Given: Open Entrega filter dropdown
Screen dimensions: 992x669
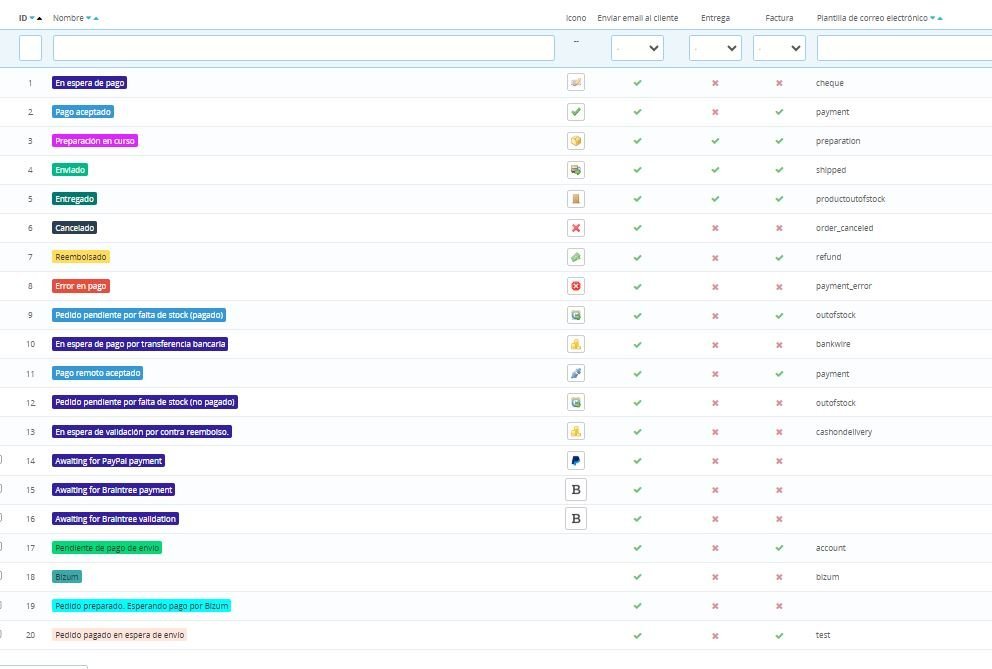Looking at the screenshot, I should click(x=715, y=48).
